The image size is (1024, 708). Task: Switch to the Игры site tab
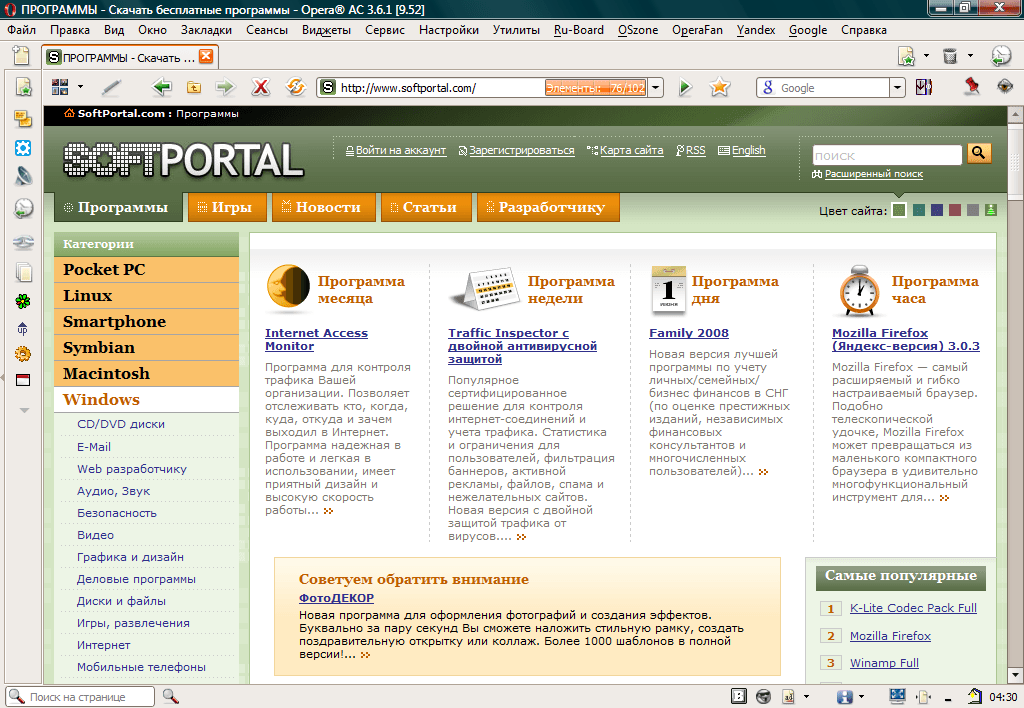pyautogui.click(x=227, y=207)
